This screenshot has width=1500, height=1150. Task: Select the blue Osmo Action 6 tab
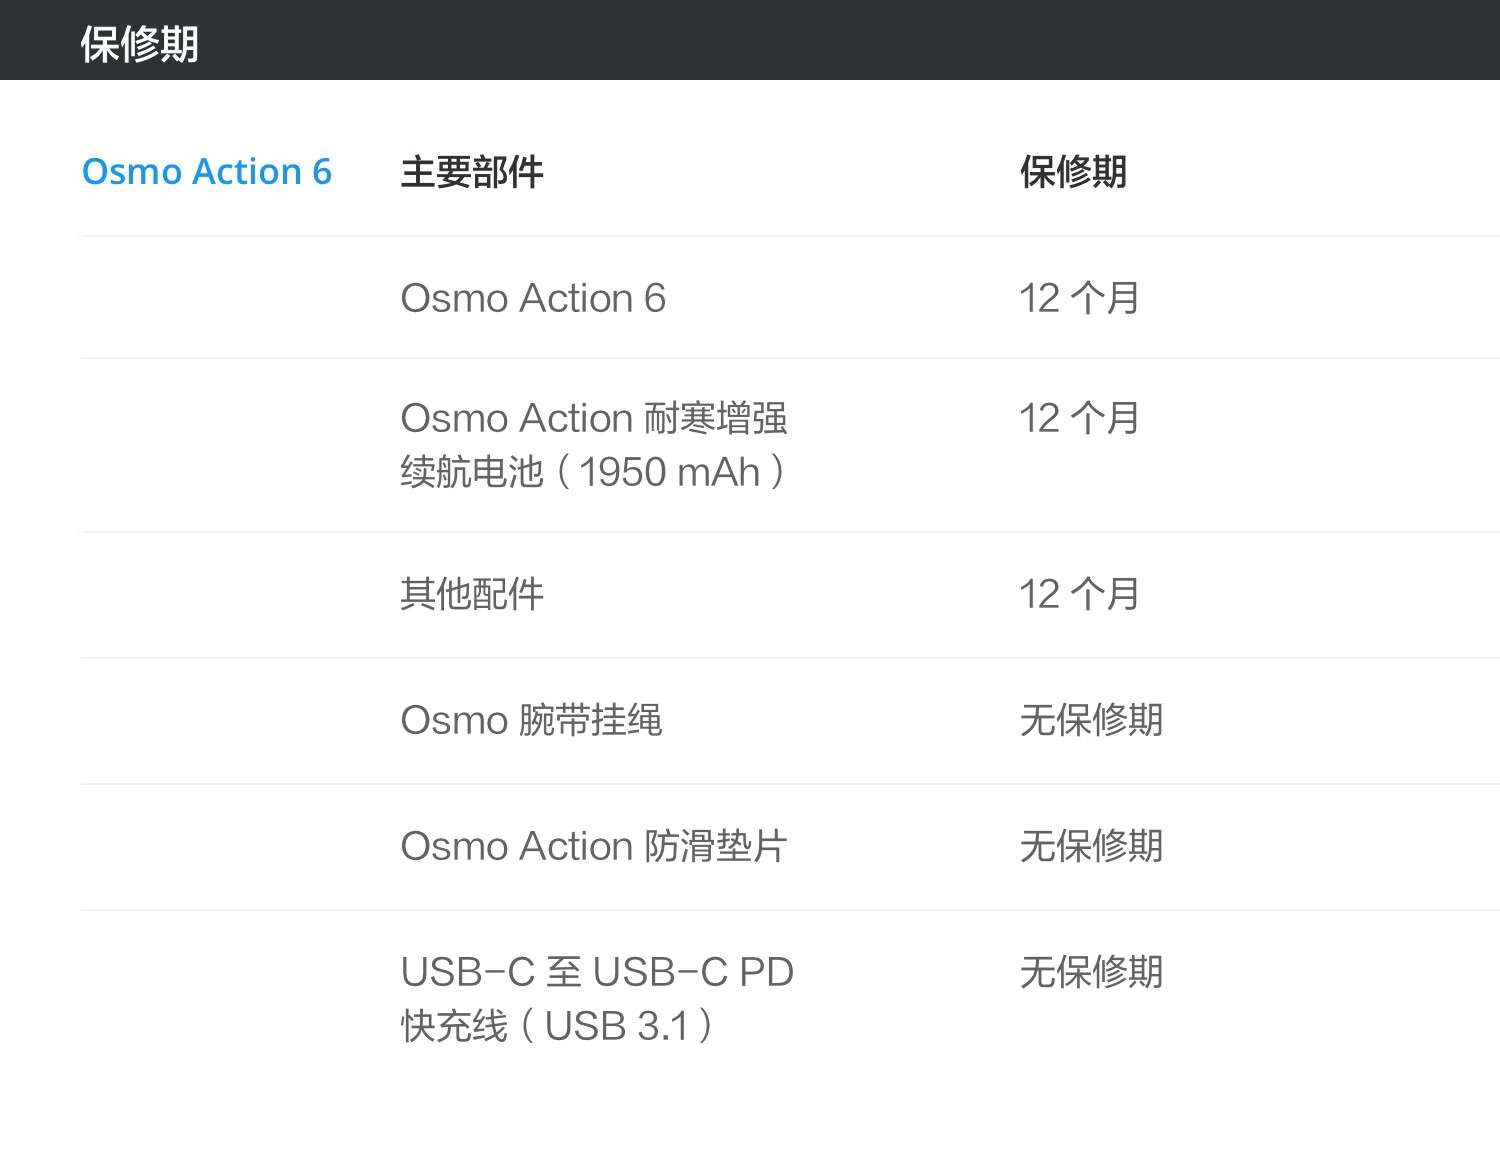[206, 172]
